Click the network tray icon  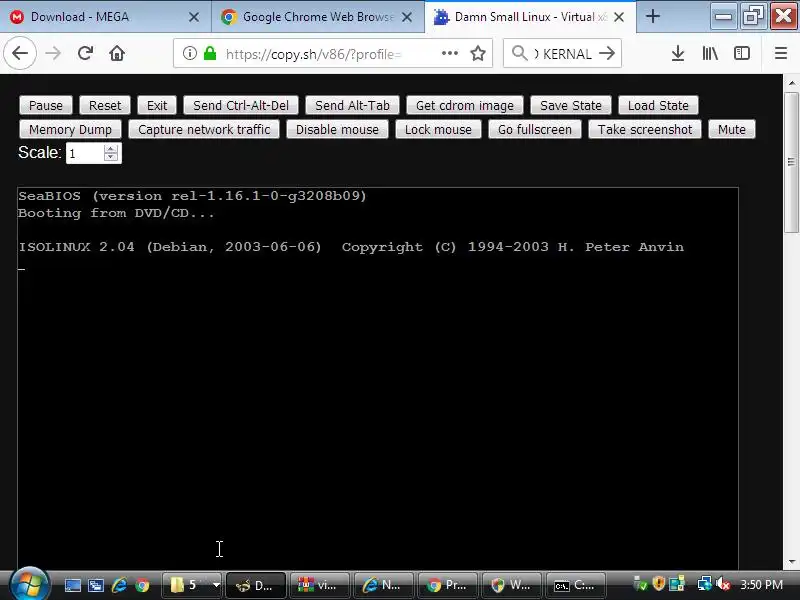705,584
